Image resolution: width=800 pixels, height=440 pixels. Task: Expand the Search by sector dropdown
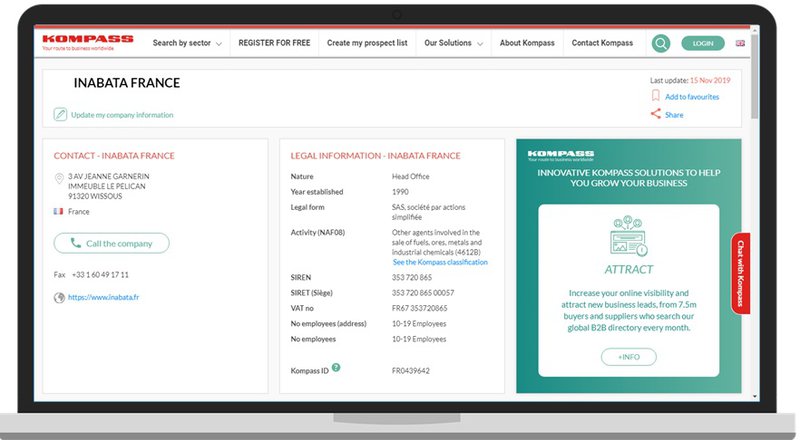(186, 43)
